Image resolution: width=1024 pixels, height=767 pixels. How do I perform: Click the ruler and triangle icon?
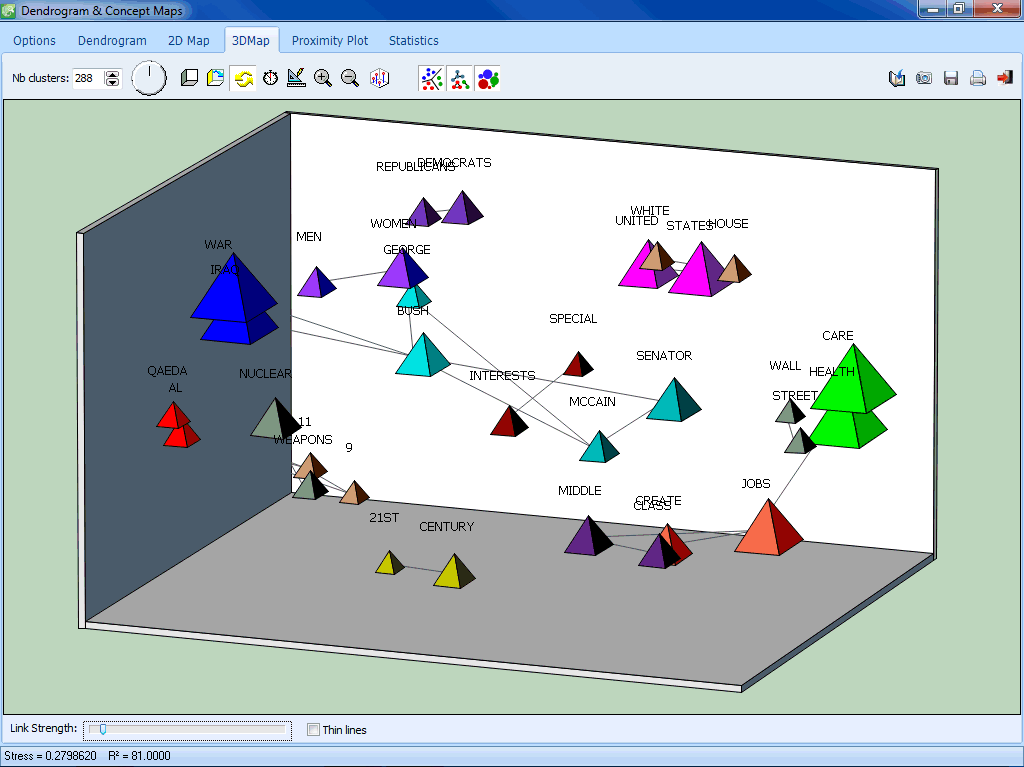tap(296, 78)
